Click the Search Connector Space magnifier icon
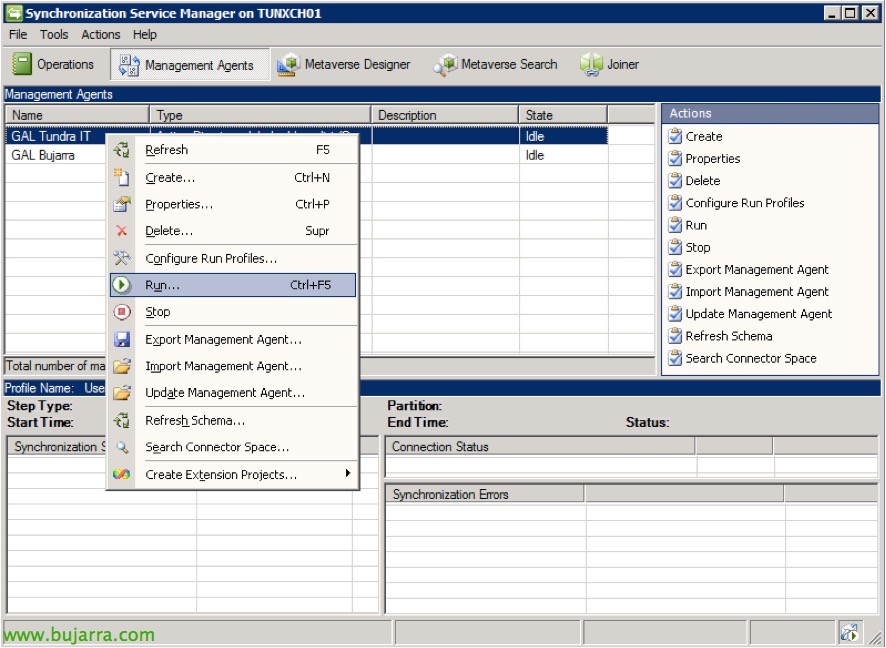Screen dimensions: 886x648 121,447
